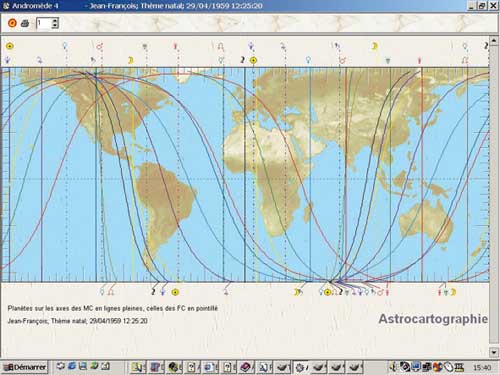This screenshot has height=375, width=500.
Task: Click the orange chart wheel toolbar icon
Action: tap(12, 23)
